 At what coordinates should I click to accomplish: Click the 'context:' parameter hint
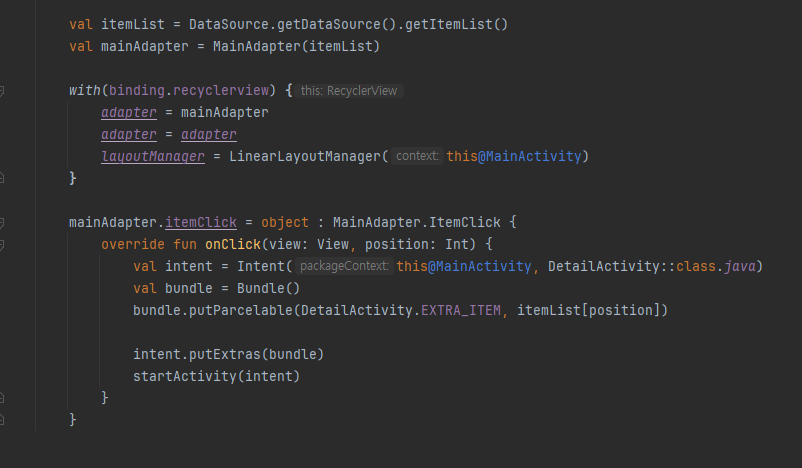(417, 156)
